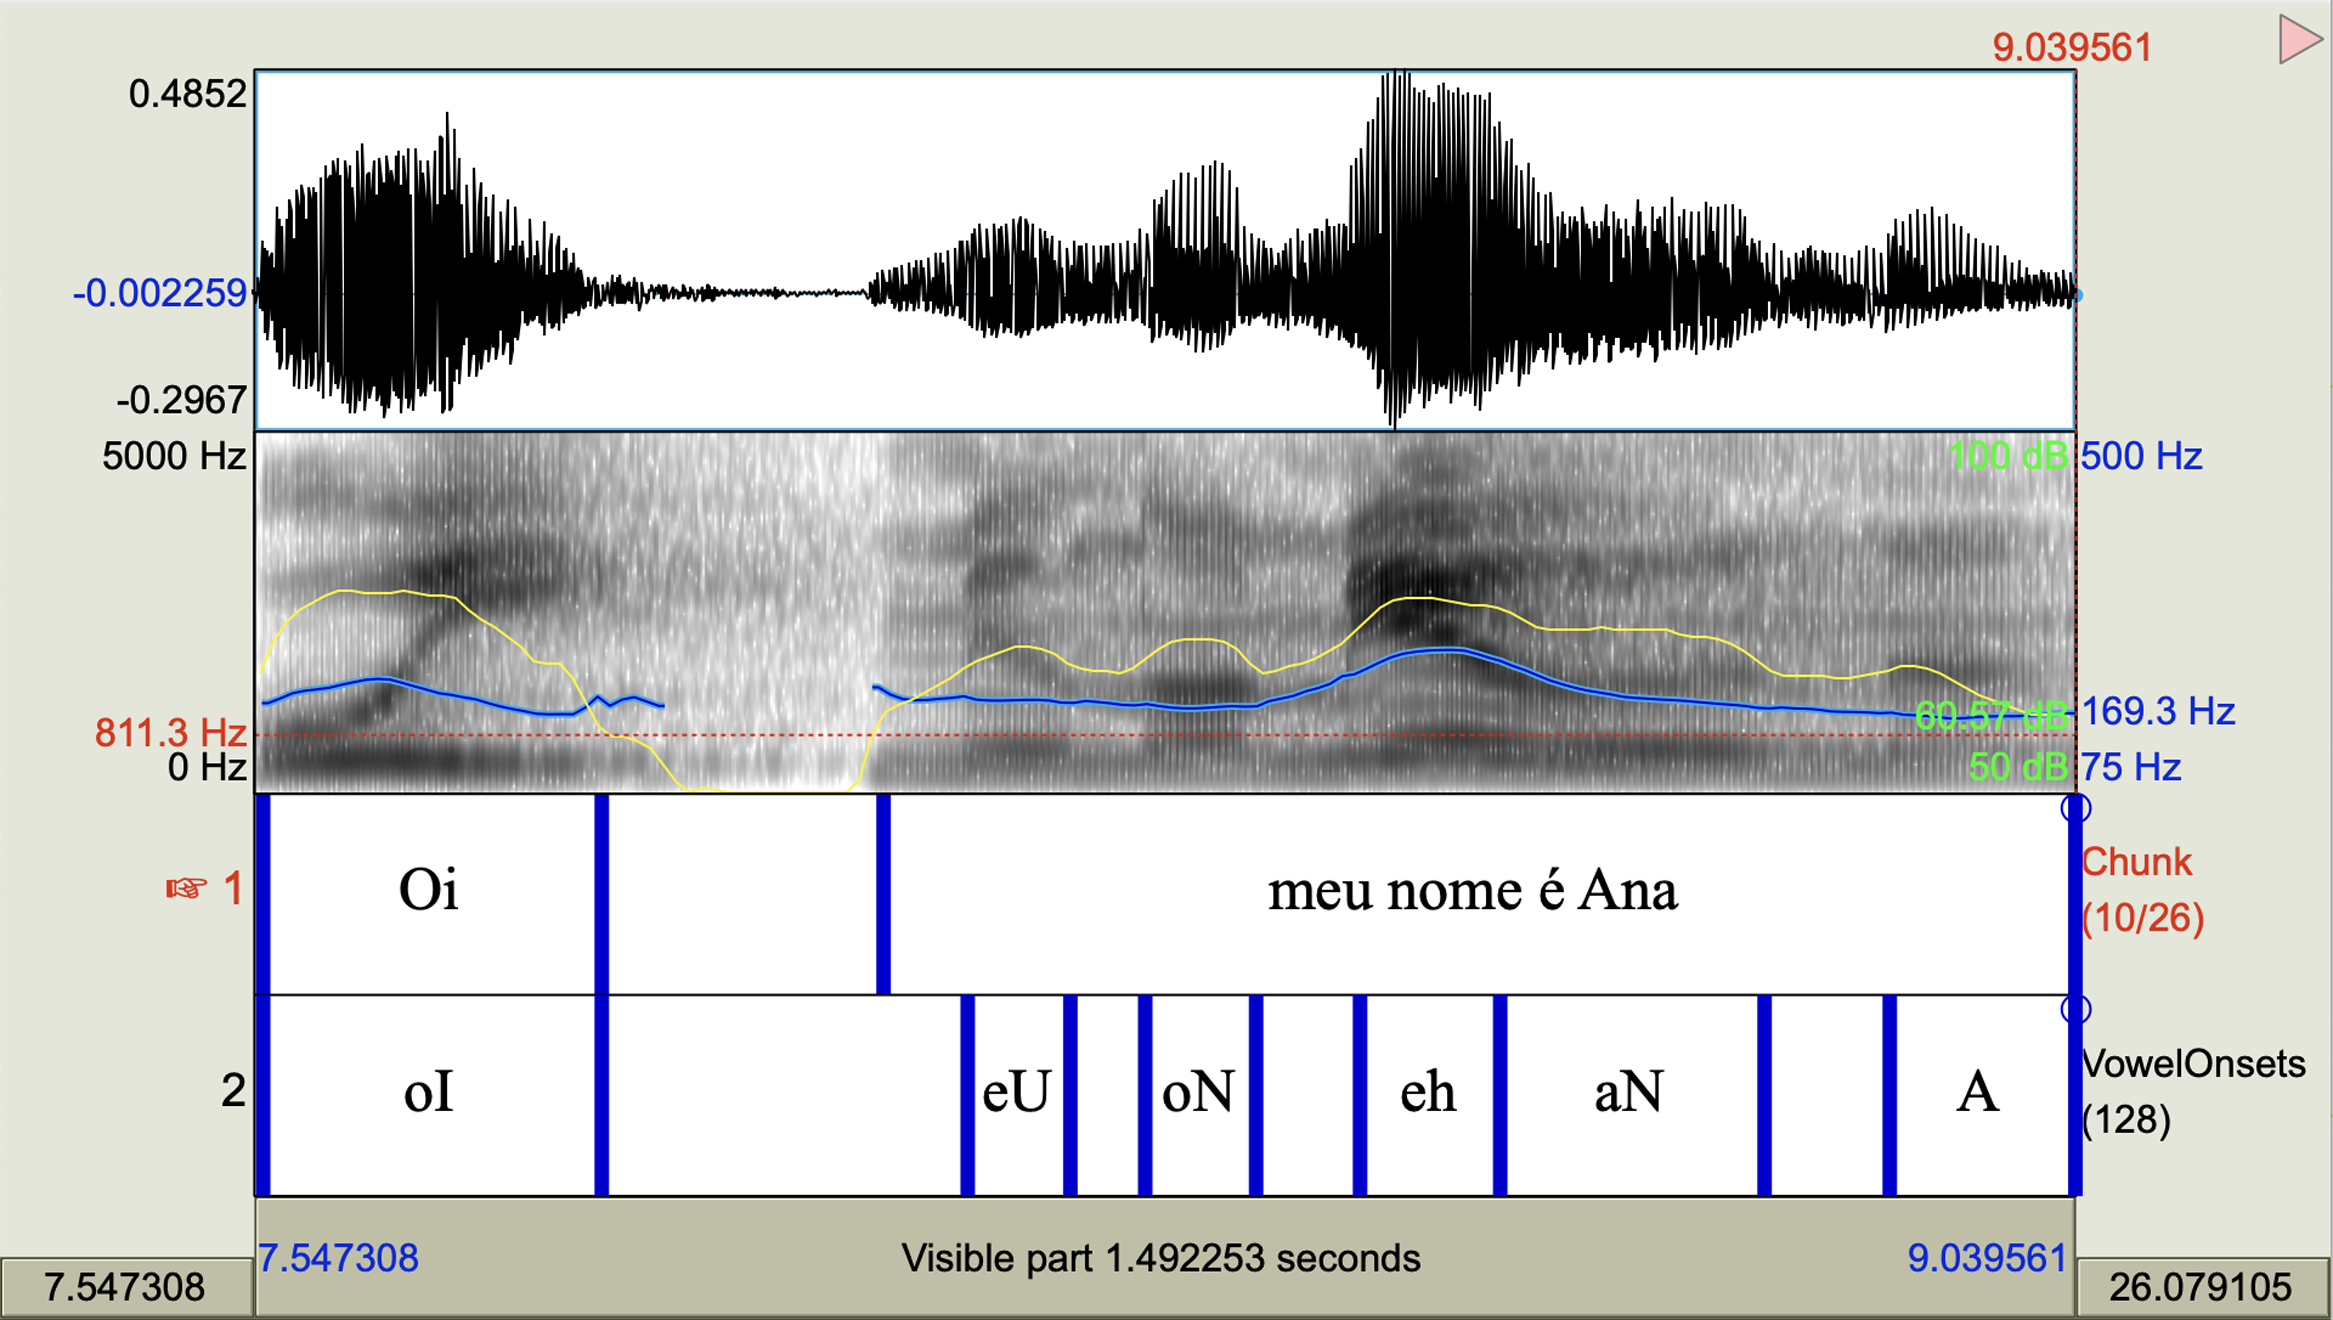The height and width of the screenshot is (1320, 2333).
Task: Click the circle atop VowelOnsets right boundary
Action: (2075, 1009)
